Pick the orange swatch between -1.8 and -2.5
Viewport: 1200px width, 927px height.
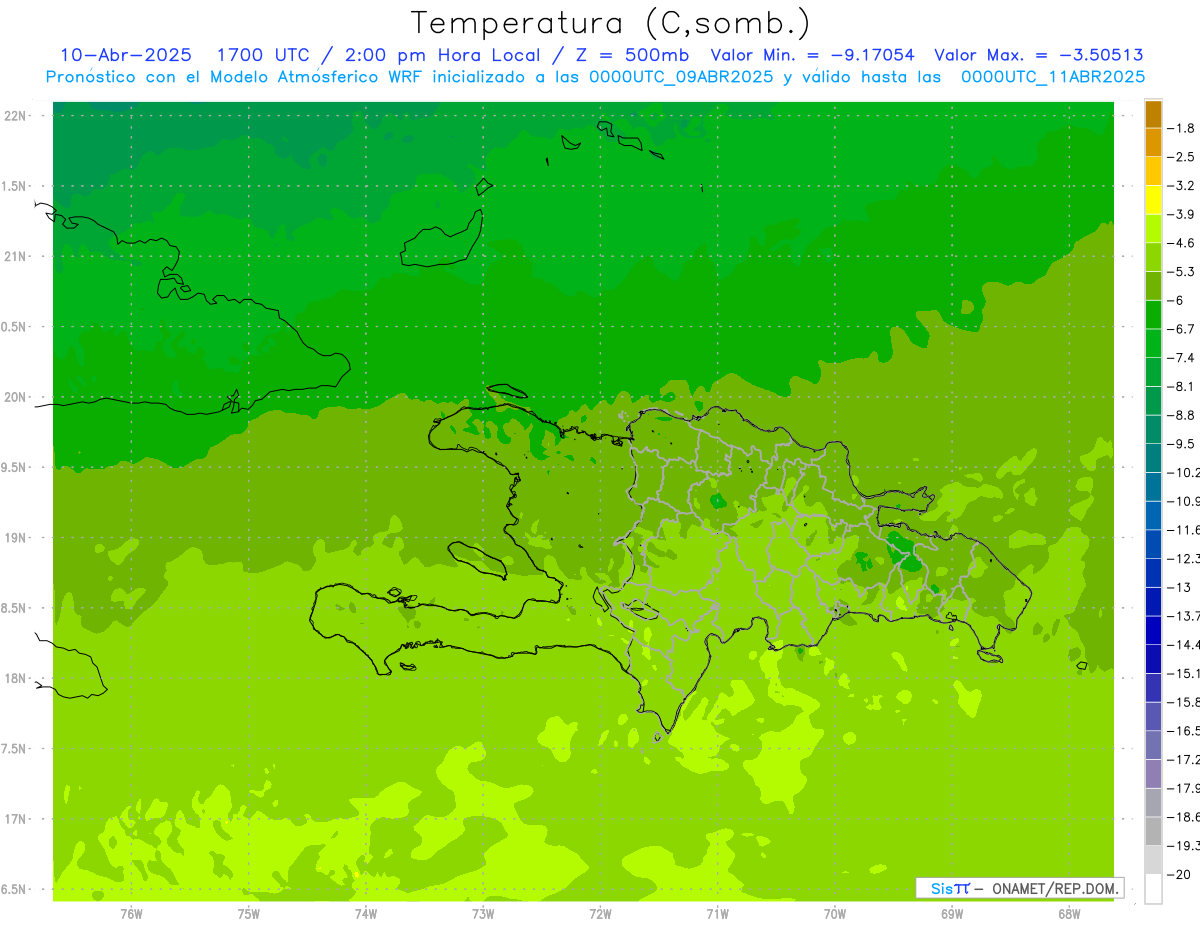pyautogui.click(x=1153, y=142)
